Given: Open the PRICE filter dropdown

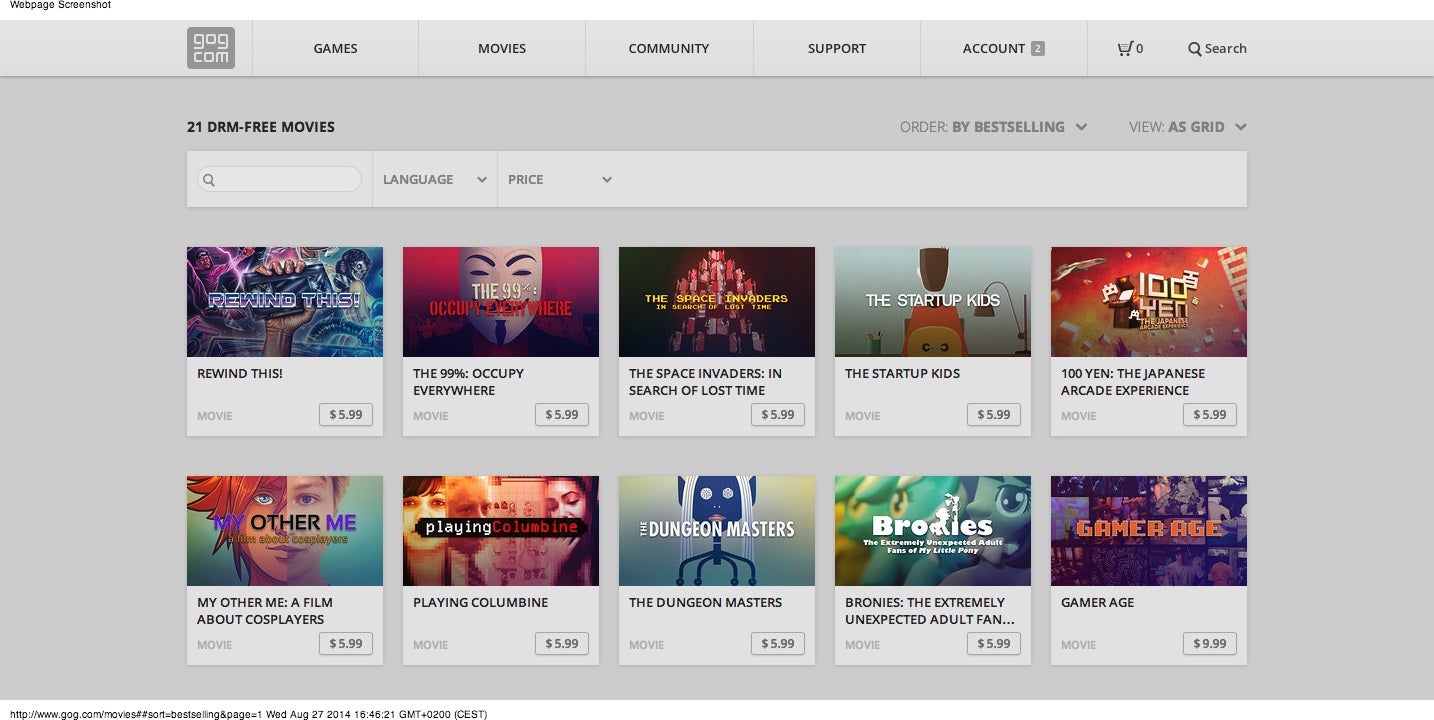Looking at the screenshot, I should [x=560, y=179].
